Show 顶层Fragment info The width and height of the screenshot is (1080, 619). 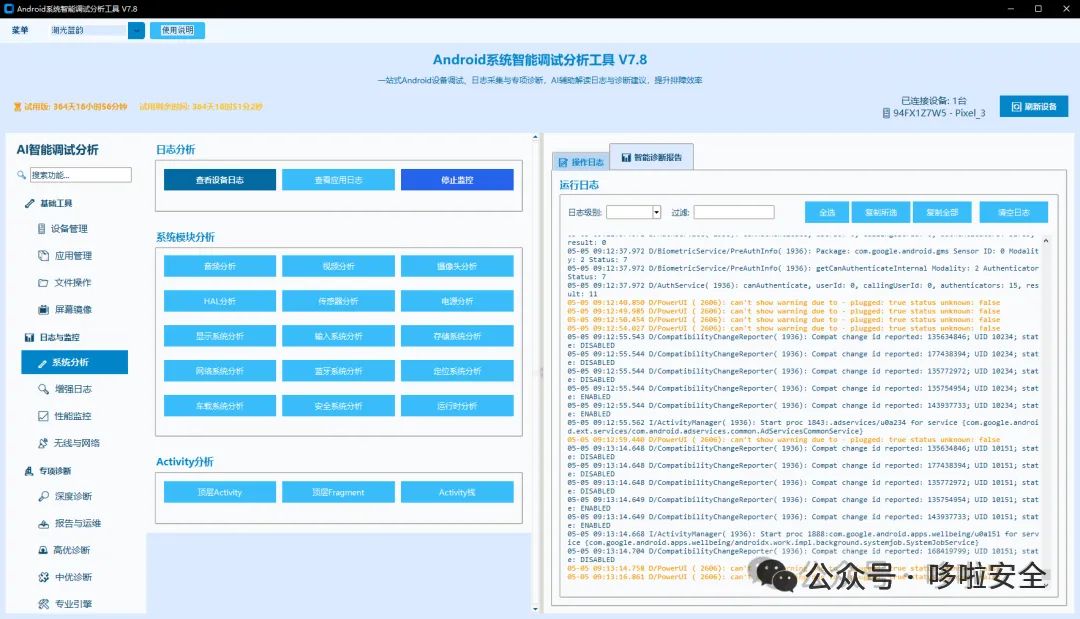[x=338, y=492]
